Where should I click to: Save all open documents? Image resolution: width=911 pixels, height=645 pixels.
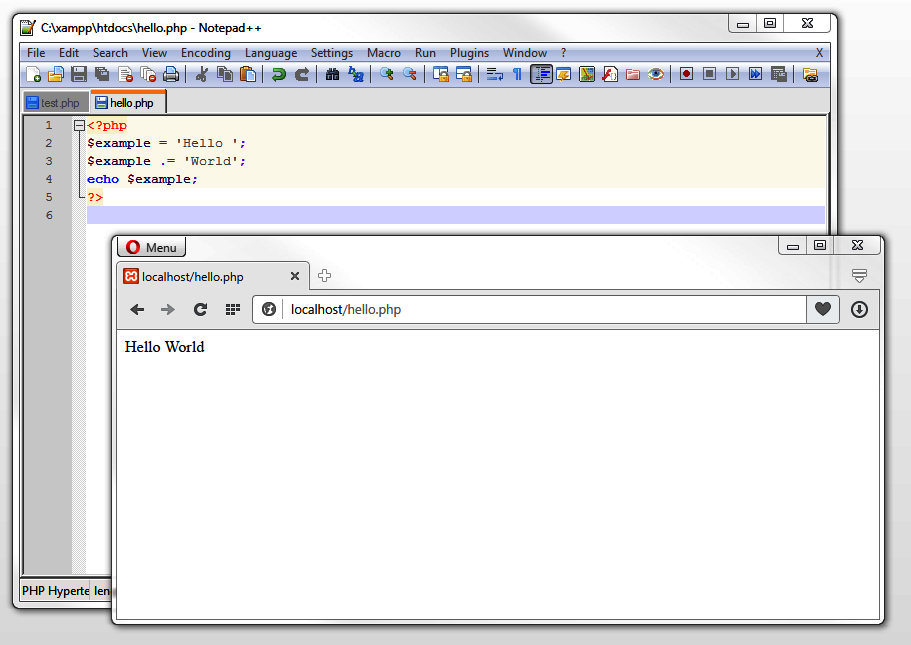[x=101, y=73]
